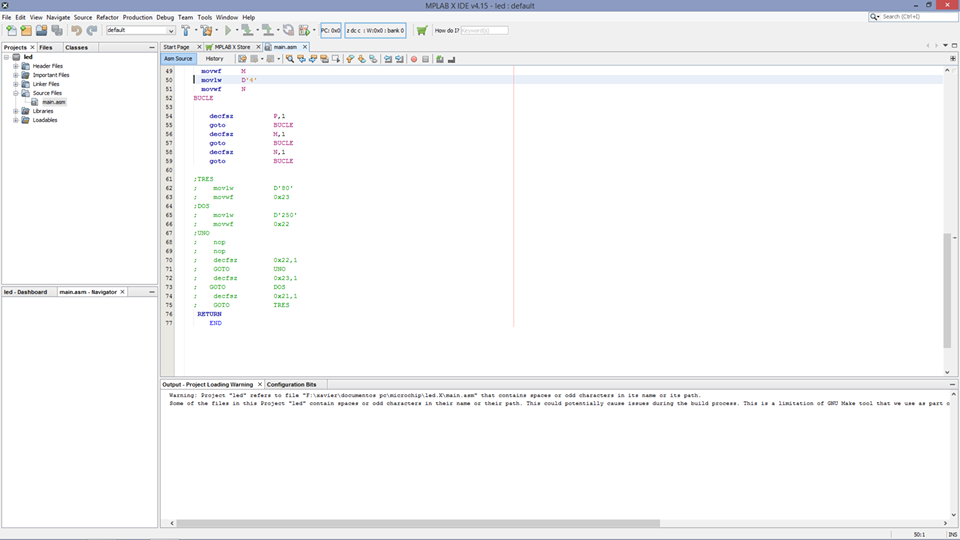Open dropdown arrow next to Debug Project icon
Screen dimensions: 960x540
point(314,30)
